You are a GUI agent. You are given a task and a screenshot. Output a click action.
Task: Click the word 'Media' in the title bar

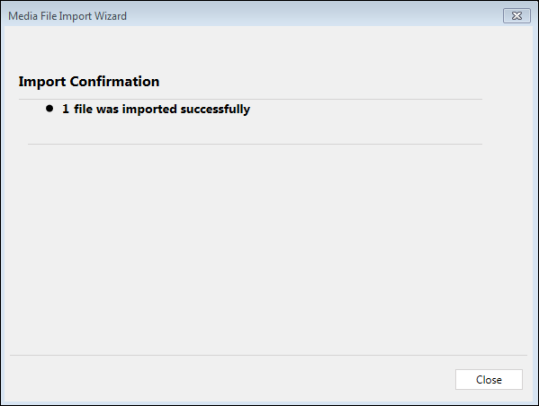[23, 16]
